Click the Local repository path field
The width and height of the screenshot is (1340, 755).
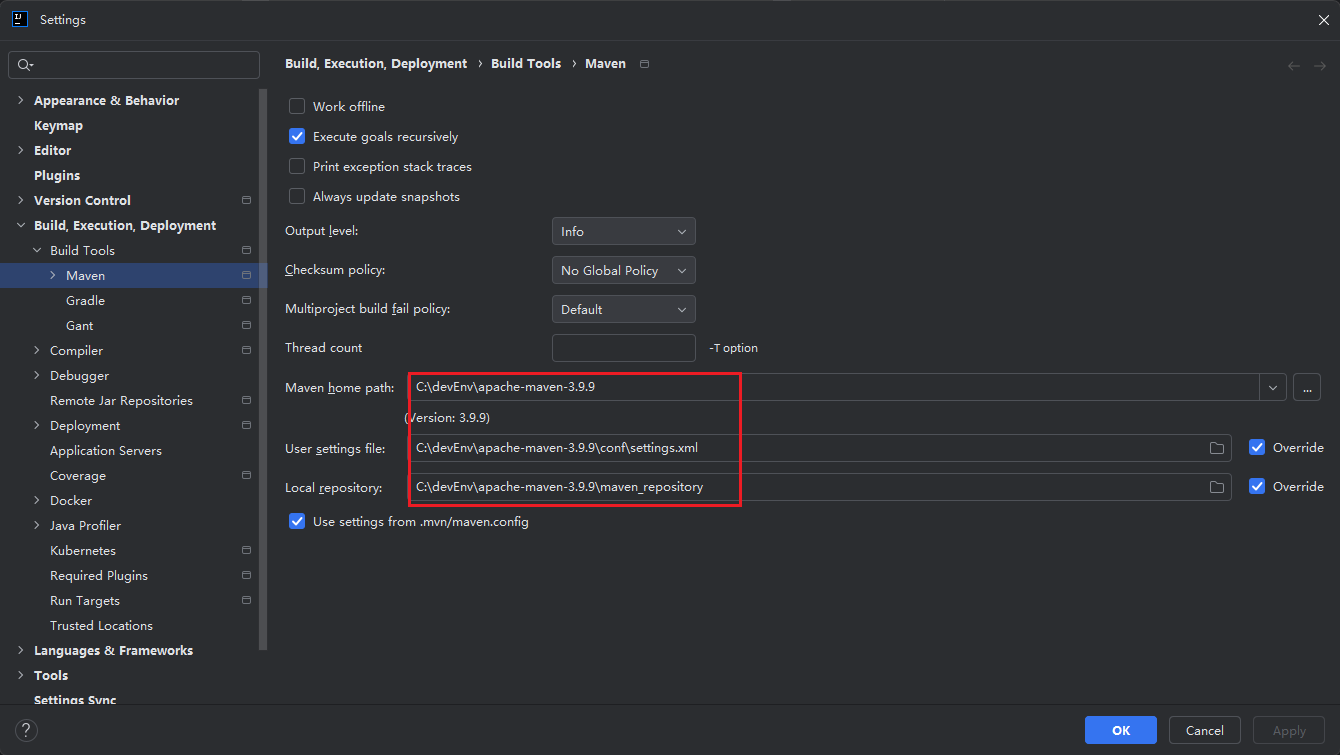click(x=820, y=487)
